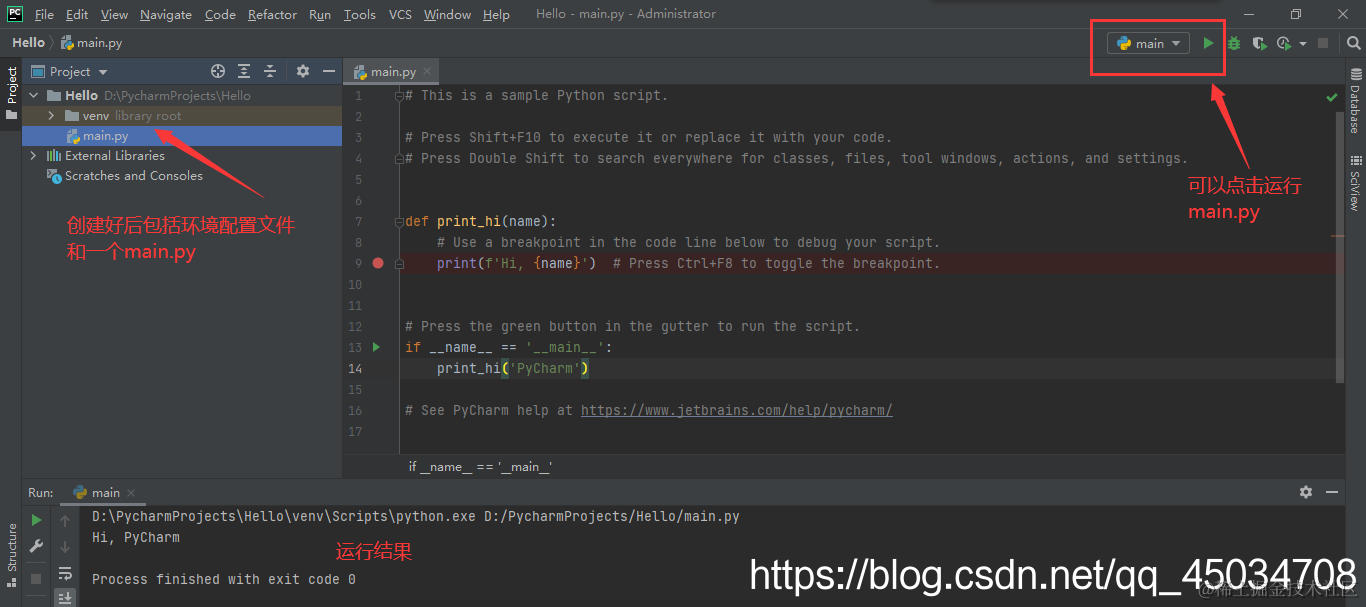Viewport: 1366px width, 607px height.
Task: Hide the Project tool window with the minus icon
Action: pyautogui.click(x=329, y=71)
